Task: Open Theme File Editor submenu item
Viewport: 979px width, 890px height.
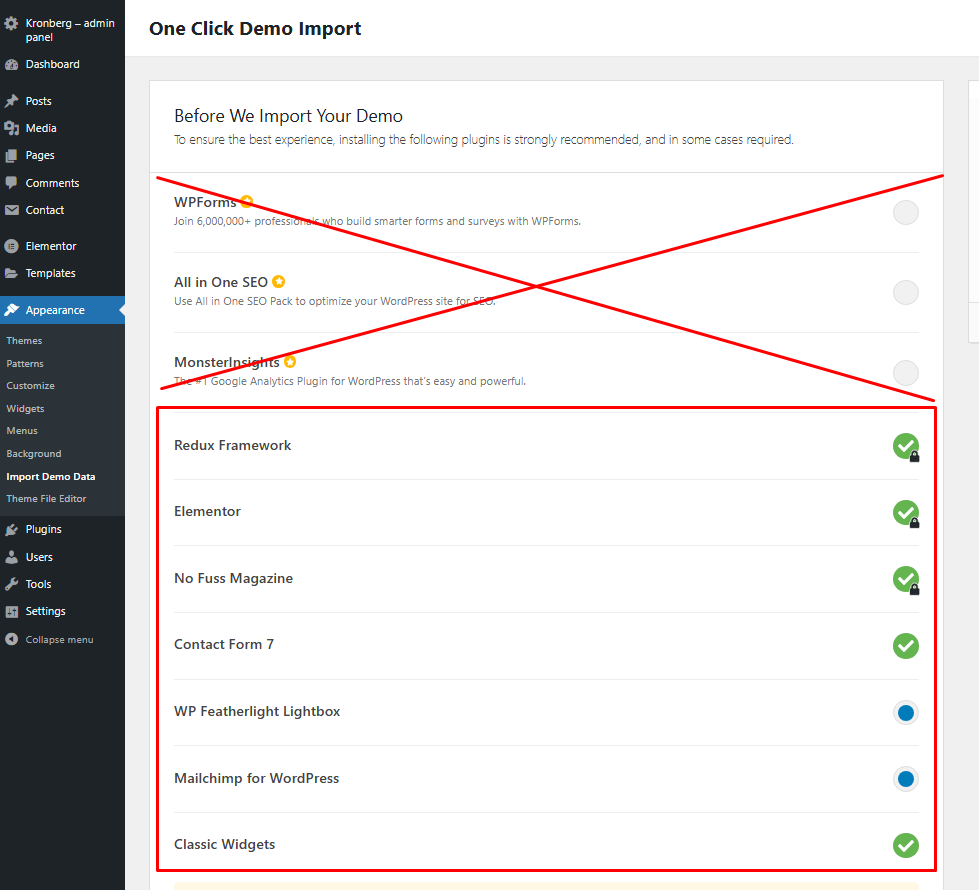Action: pyautogui.click(x=46, y=499)
